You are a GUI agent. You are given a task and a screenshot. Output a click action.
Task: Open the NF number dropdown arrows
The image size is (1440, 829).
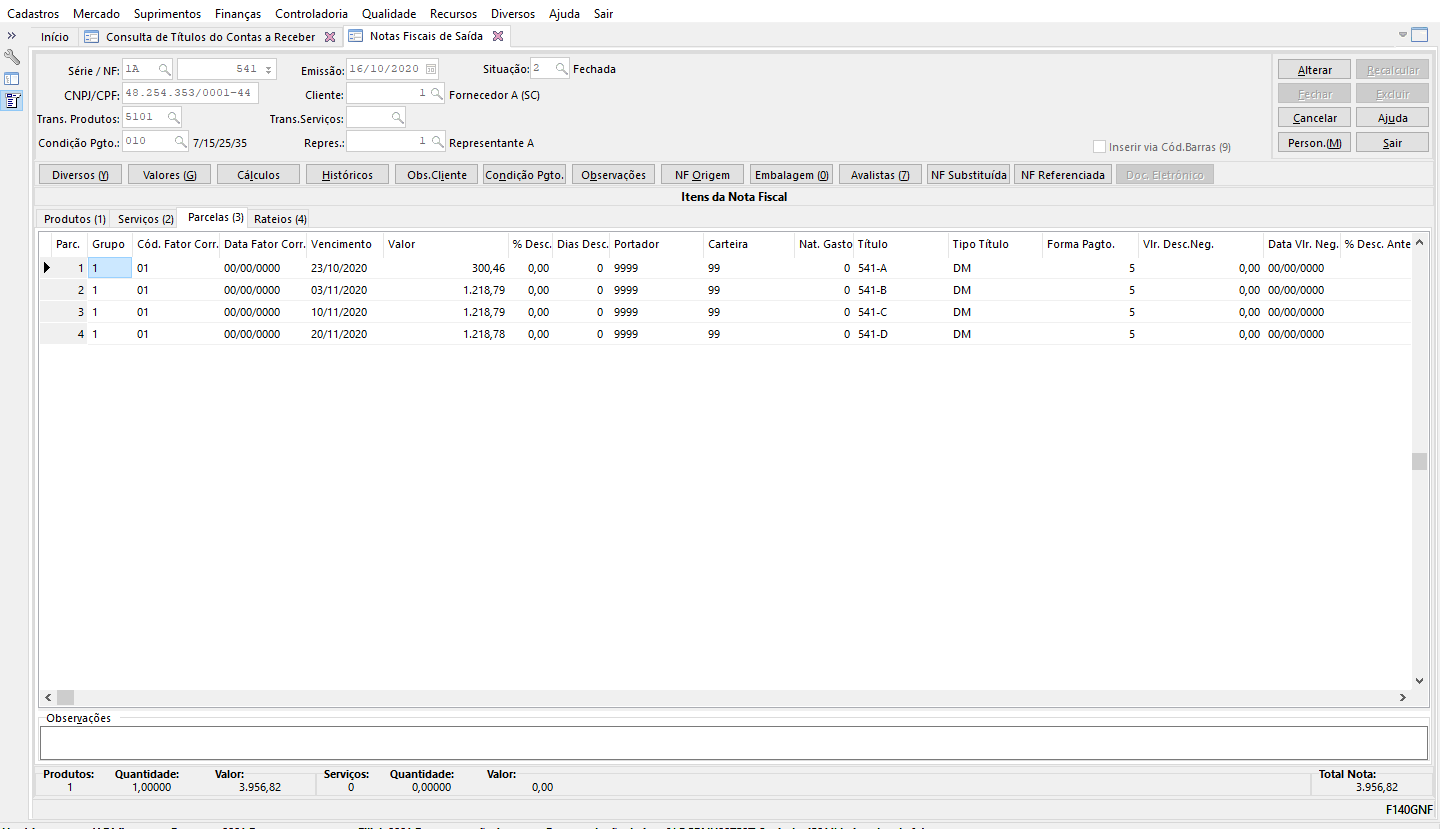tap(268, 69)
